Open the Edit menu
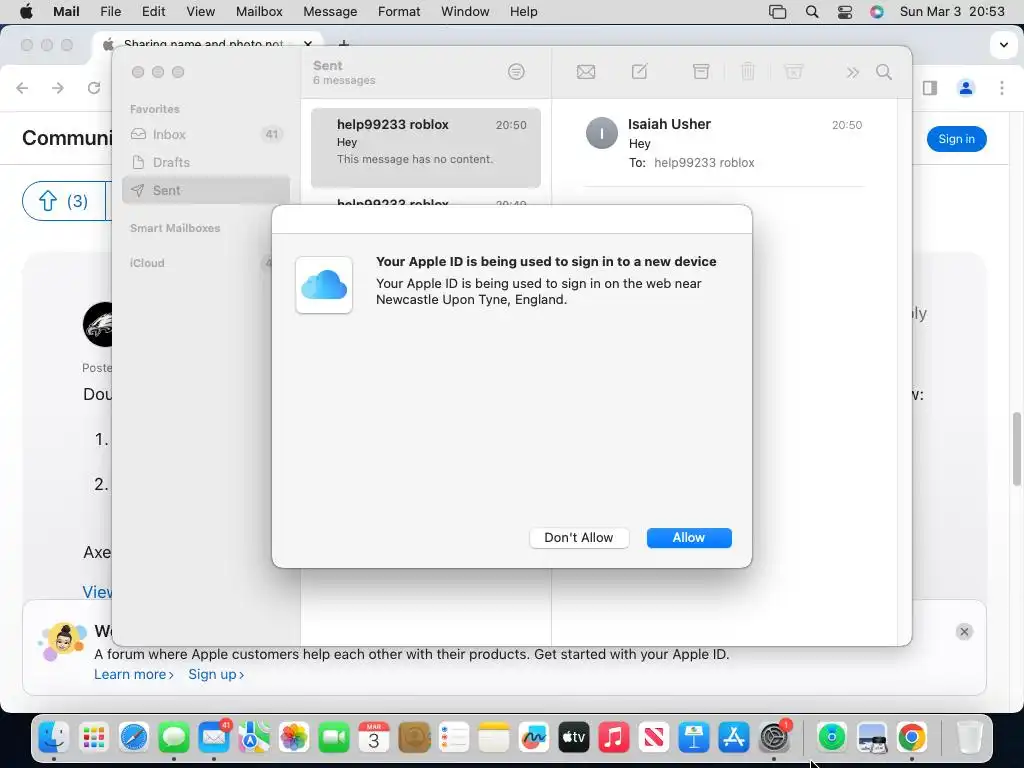 point(153,12)
